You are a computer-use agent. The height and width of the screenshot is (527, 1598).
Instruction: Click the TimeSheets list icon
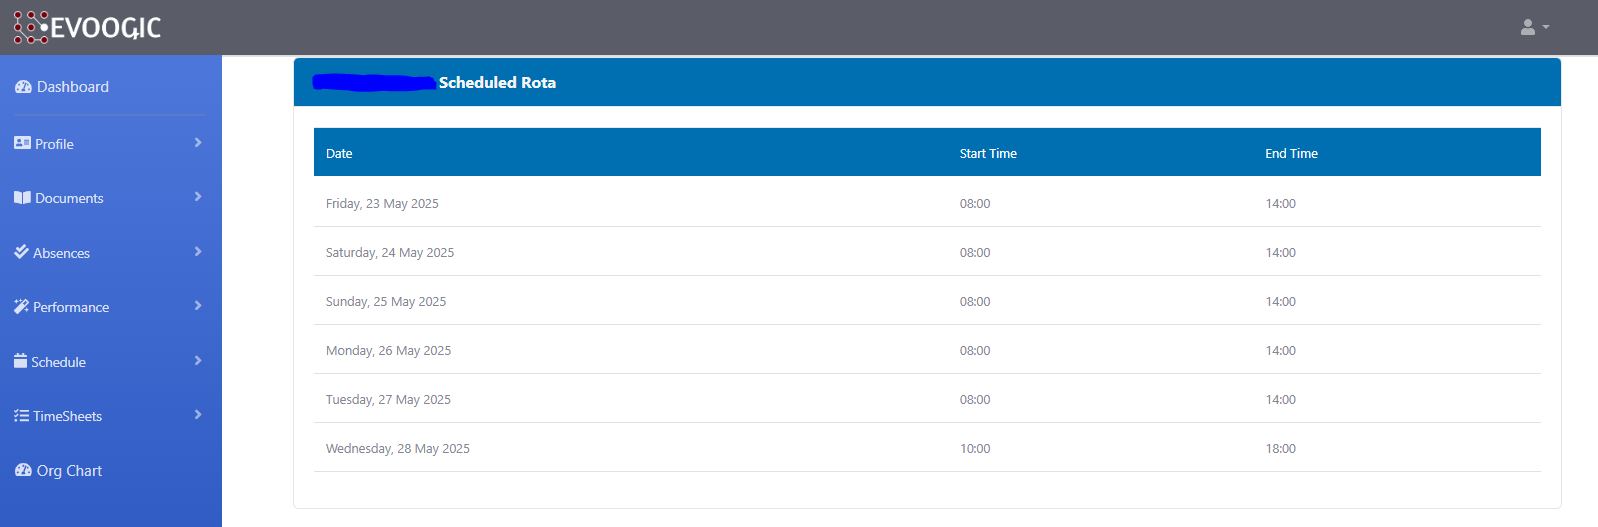tap(21, 415)
